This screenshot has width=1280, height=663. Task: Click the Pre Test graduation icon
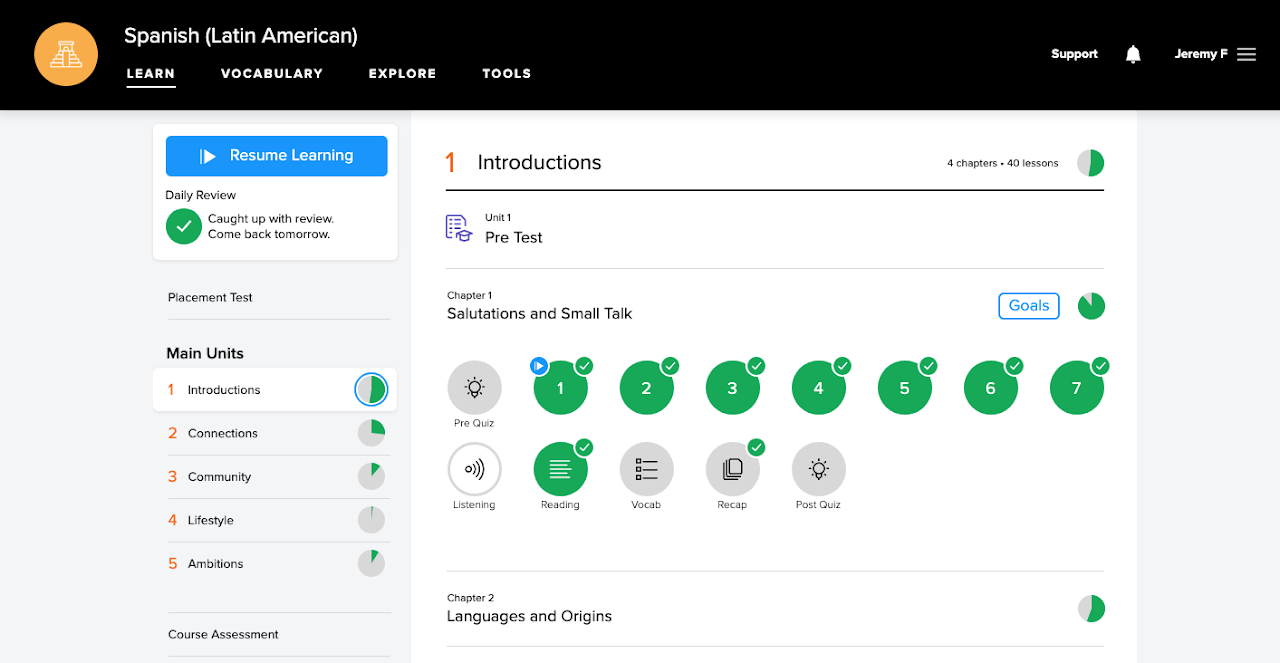[x=459, y=228]
